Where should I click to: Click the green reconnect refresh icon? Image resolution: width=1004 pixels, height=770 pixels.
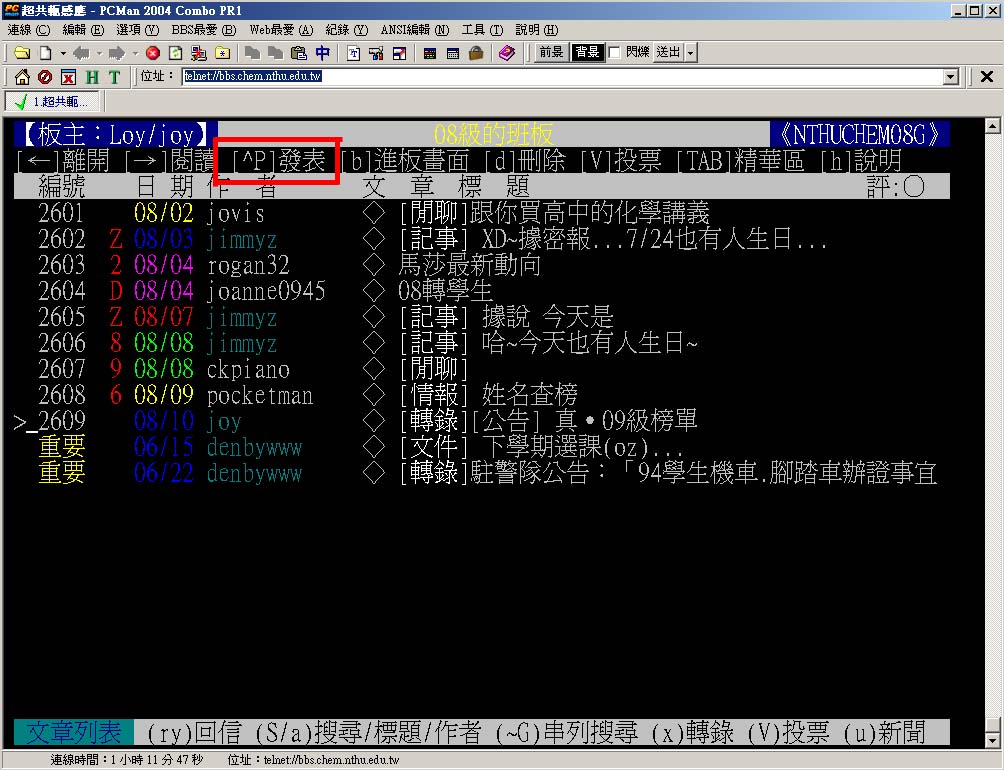click(175, 53)
